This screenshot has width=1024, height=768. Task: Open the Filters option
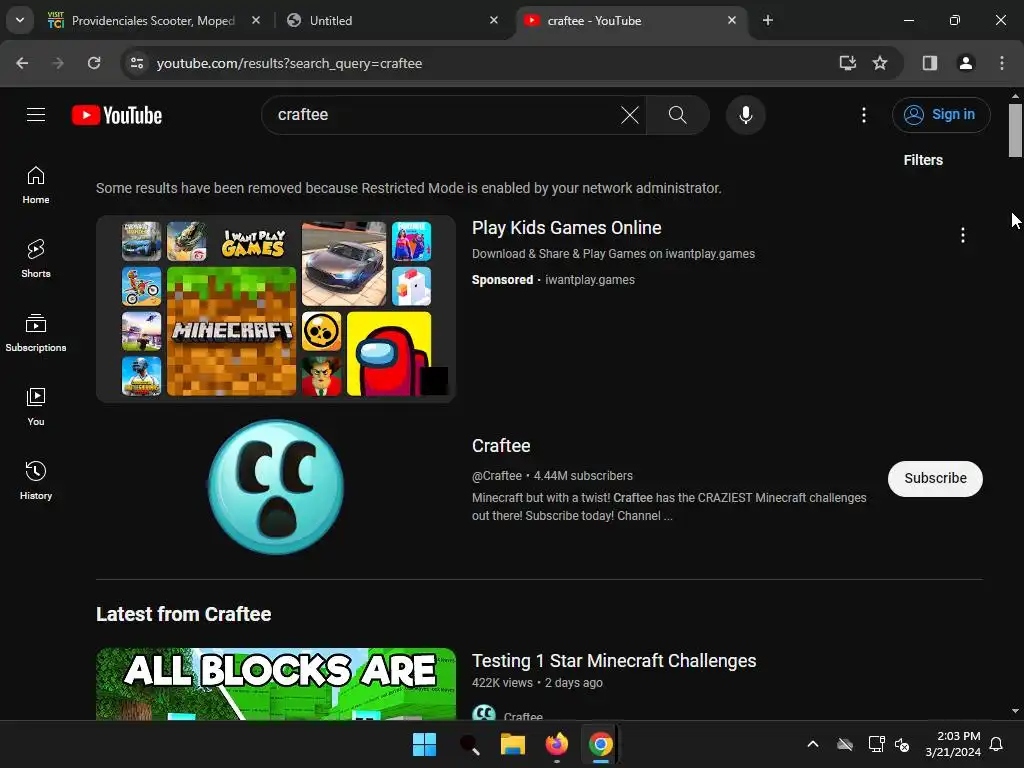[923, 160]
